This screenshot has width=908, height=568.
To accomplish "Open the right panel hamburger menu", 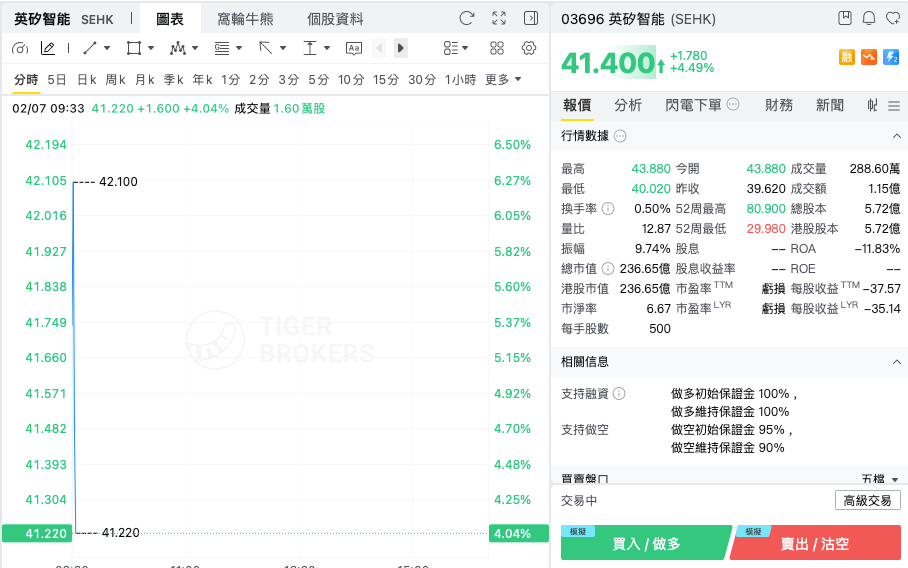I will click(894, 106).
